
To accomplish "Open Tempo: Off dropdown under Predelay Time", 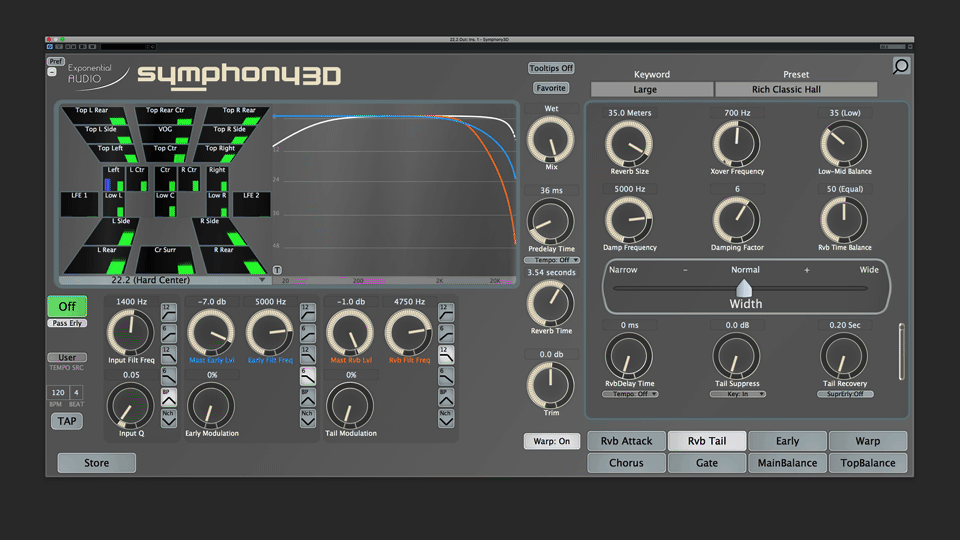I will pyautogui.click(x=552, y=260).
